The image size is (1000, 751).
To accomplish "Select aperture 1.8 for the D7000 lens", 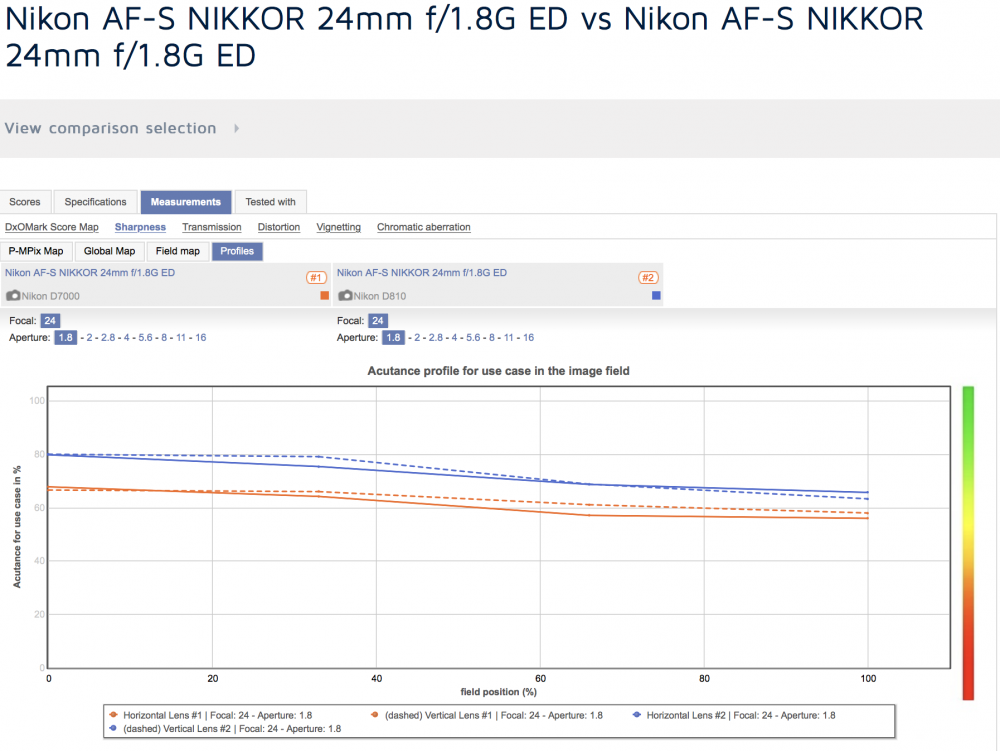I will tap(66, 337).
